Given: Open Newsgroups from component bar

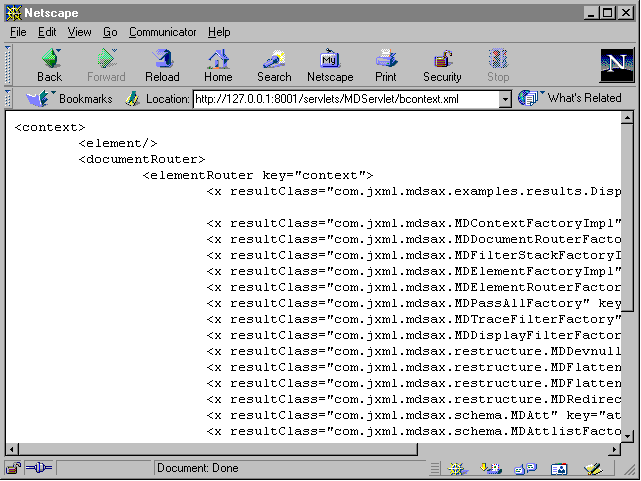Looking at the screenshot, I should tap(525, 468).
